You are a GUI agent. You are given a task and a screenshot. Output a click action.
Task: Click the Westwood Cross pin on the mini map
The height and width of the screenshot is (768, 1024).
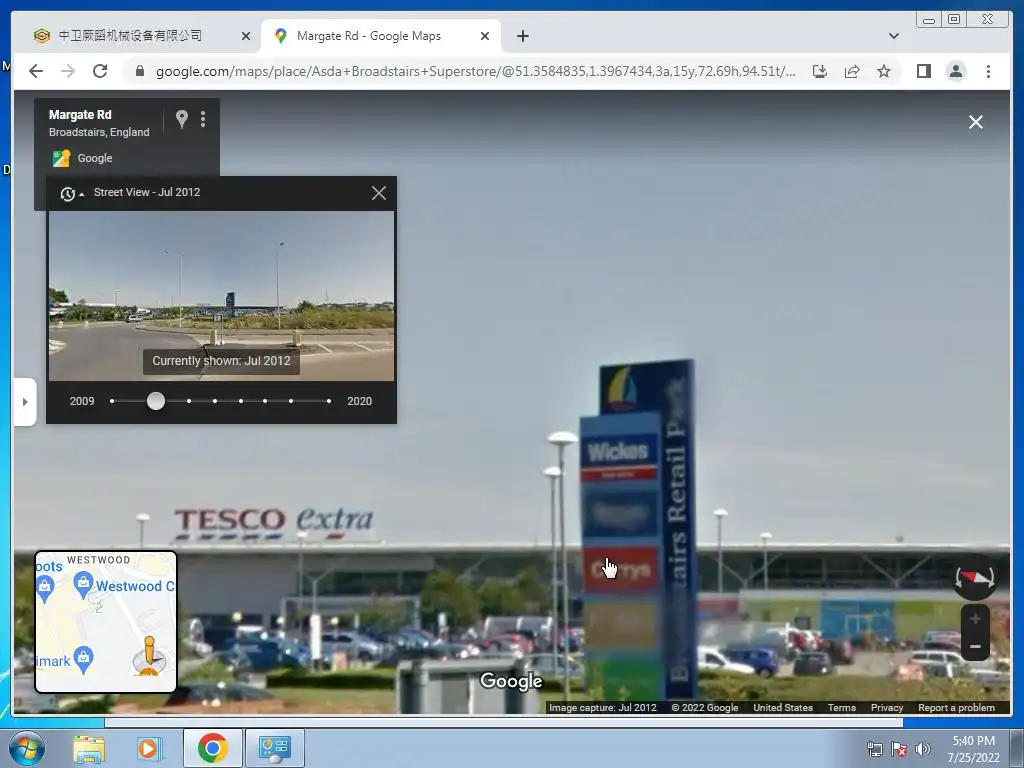[83, 584]
